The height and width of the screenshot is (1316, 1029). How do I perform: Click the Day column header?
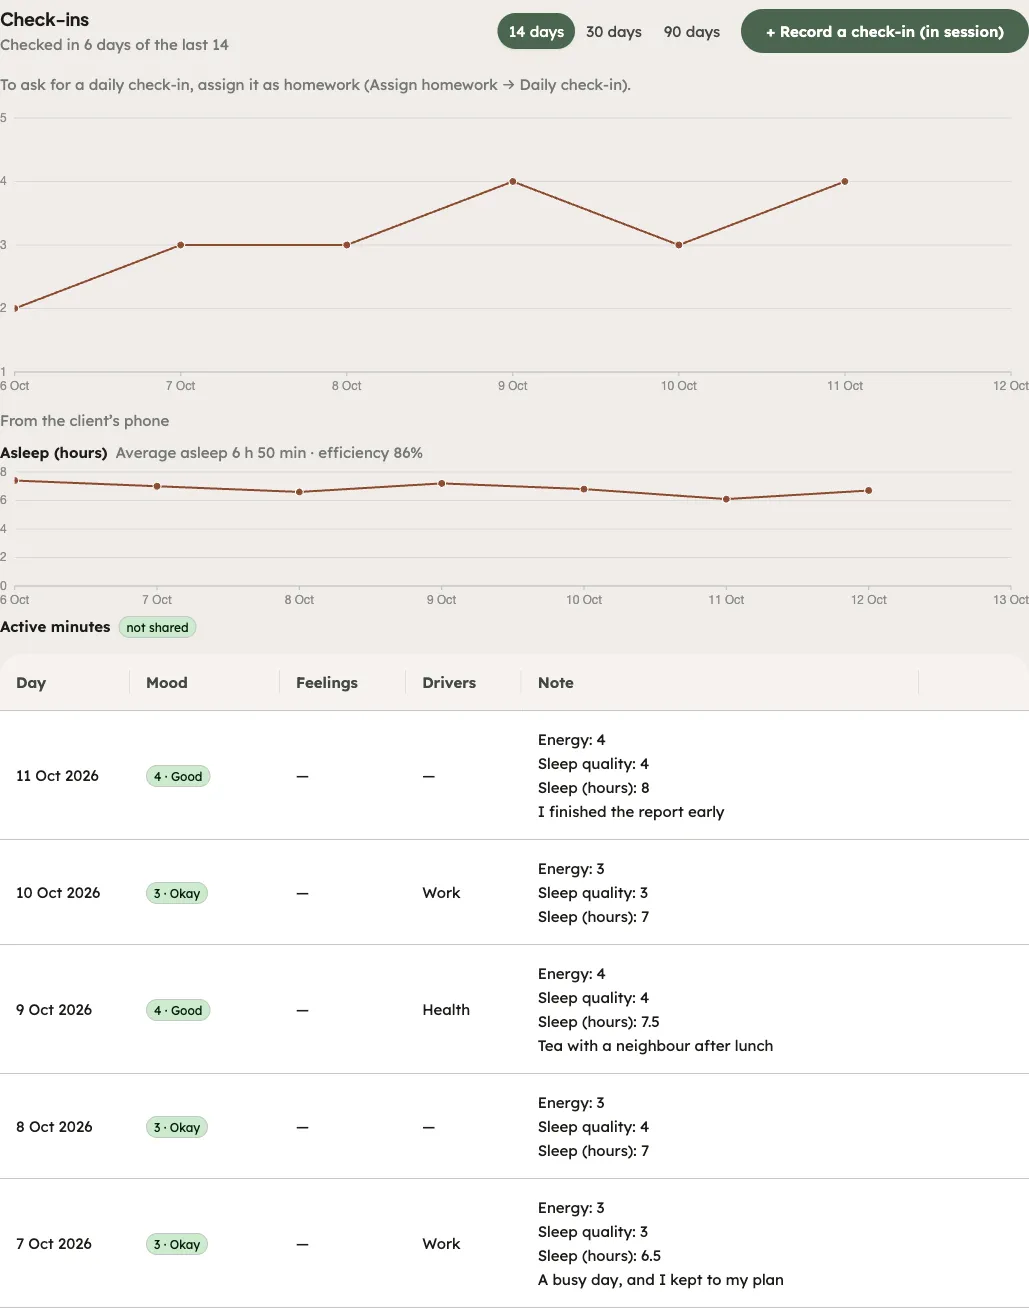click(31, 683)
